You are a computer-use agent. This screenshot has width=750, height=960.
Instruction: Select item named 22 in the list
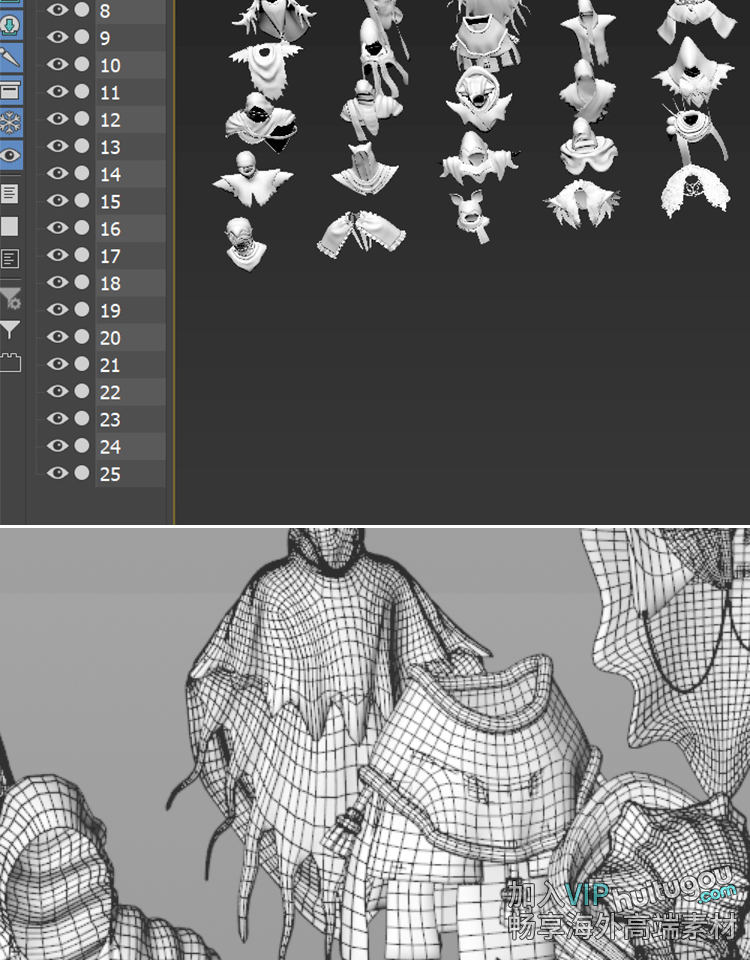tap(130, 392)
